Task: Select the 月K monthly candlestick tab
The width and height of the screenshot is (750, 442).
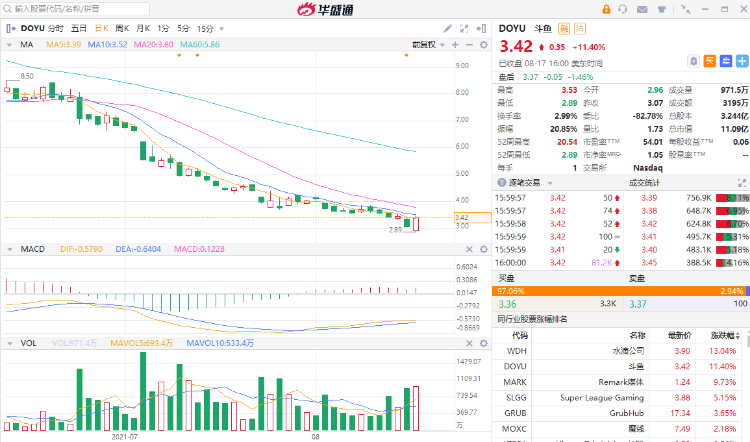Action: point(143,29)
